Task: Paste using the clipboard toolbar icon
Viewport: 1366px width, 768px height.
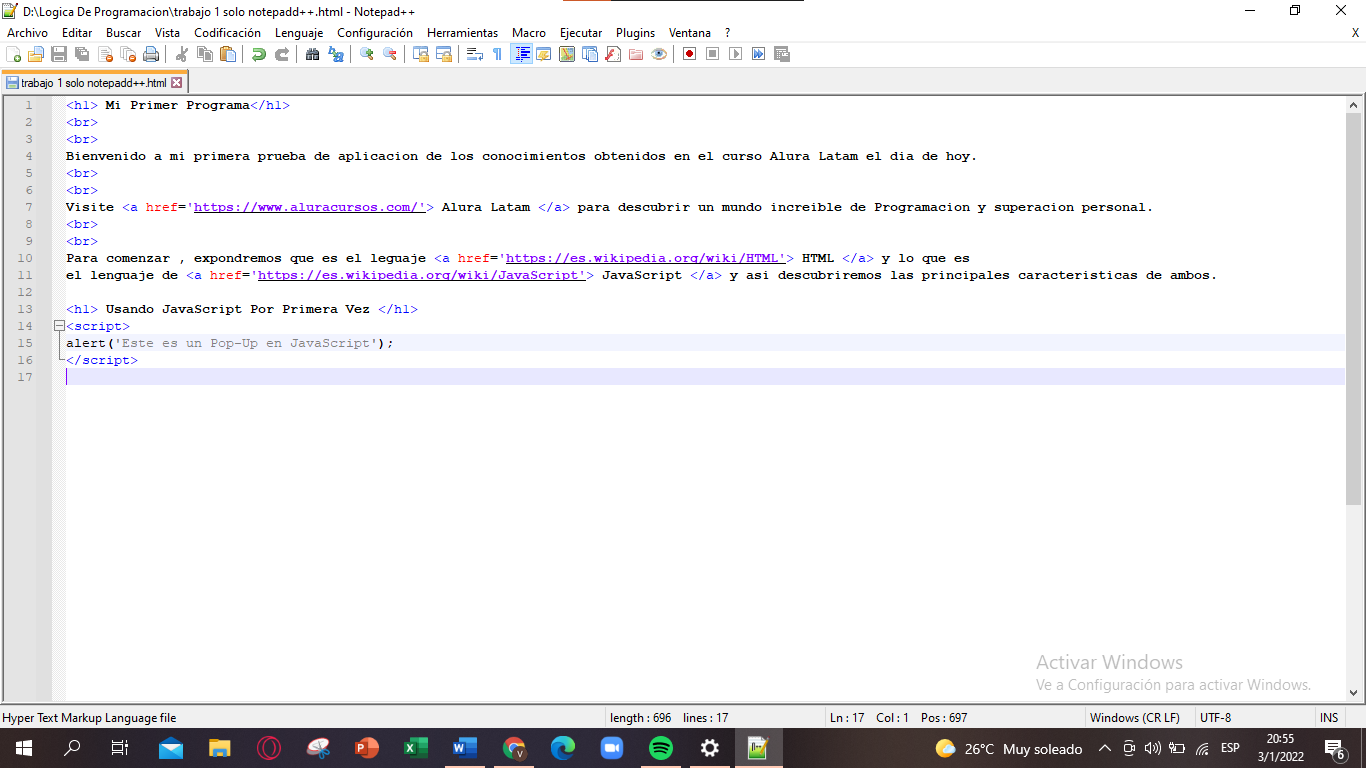Action: click(228, 54)
